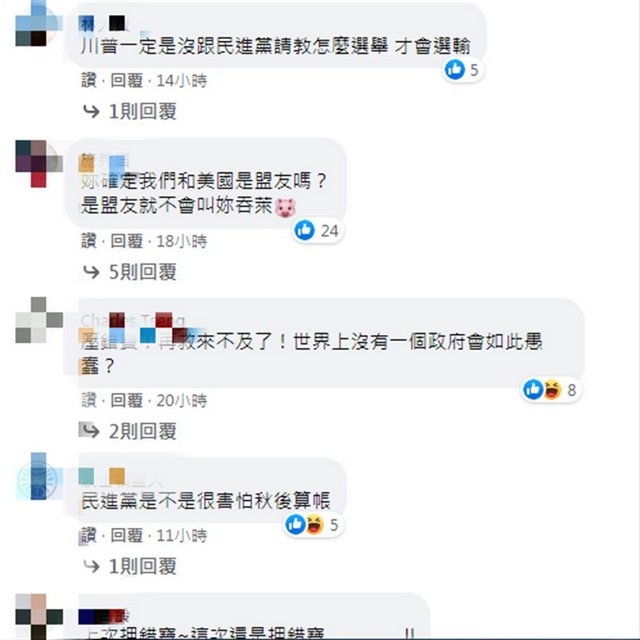Viewport: 640px width, 640px height.
Task: Click the blue like icon beside count 8
Action: click(x=533, y=389)
